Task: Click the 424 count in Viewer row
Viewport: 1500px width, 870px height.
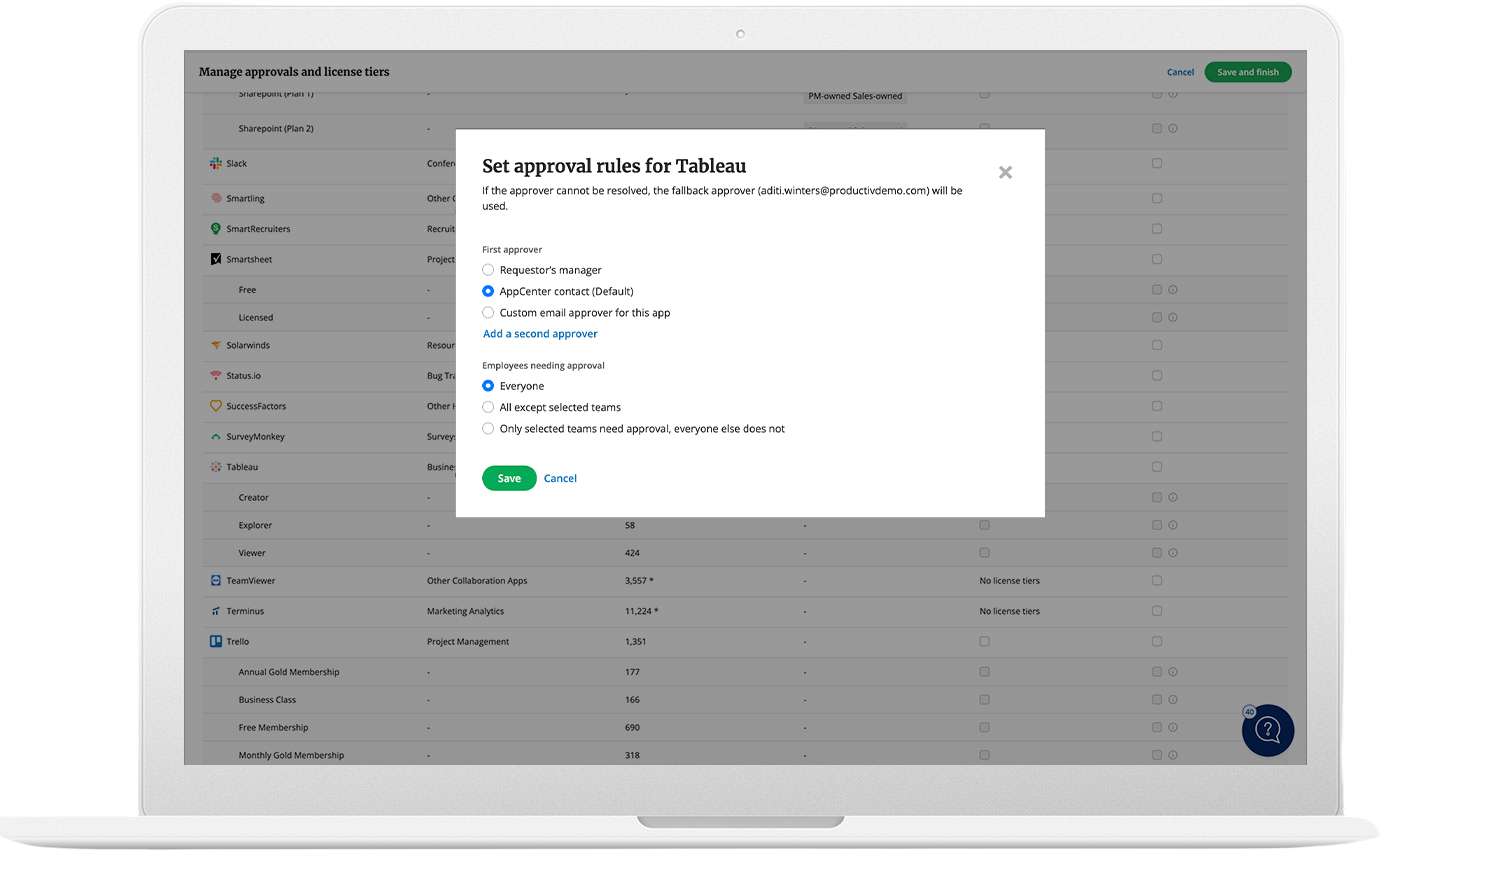Action: pos(632,553)
